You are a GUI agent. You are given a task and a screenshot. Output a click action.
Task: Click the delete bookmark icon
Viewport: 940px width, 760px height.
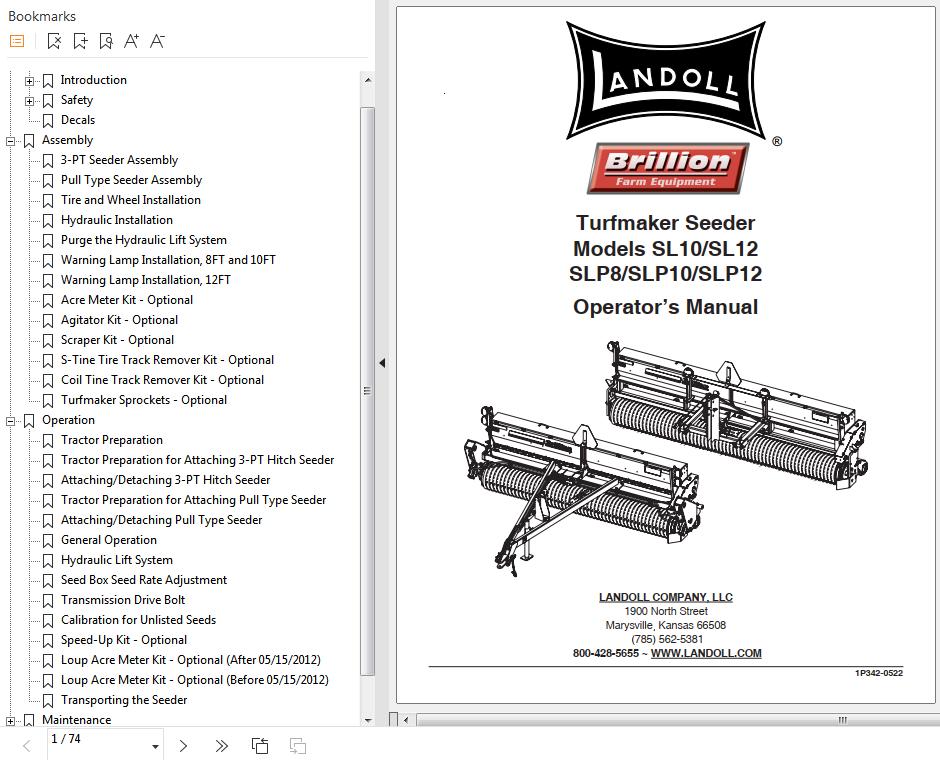tap(54, 41)
